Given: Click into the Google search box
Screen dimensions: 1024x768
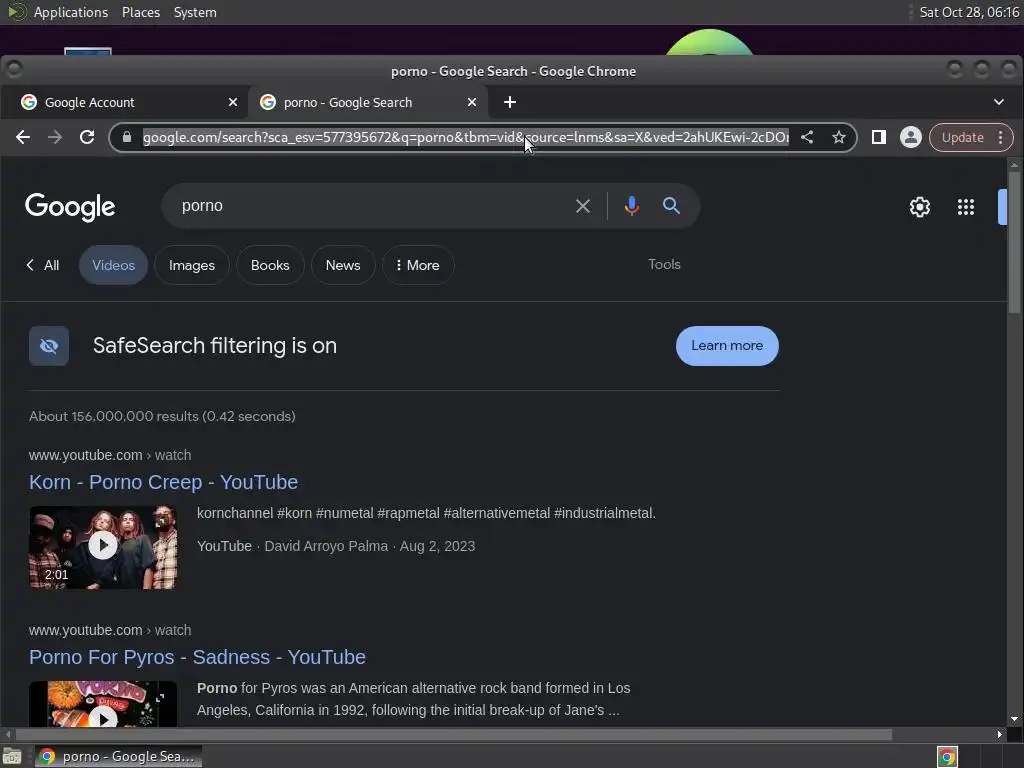Looking at the screenshot, I should click(x=372, y=206).
